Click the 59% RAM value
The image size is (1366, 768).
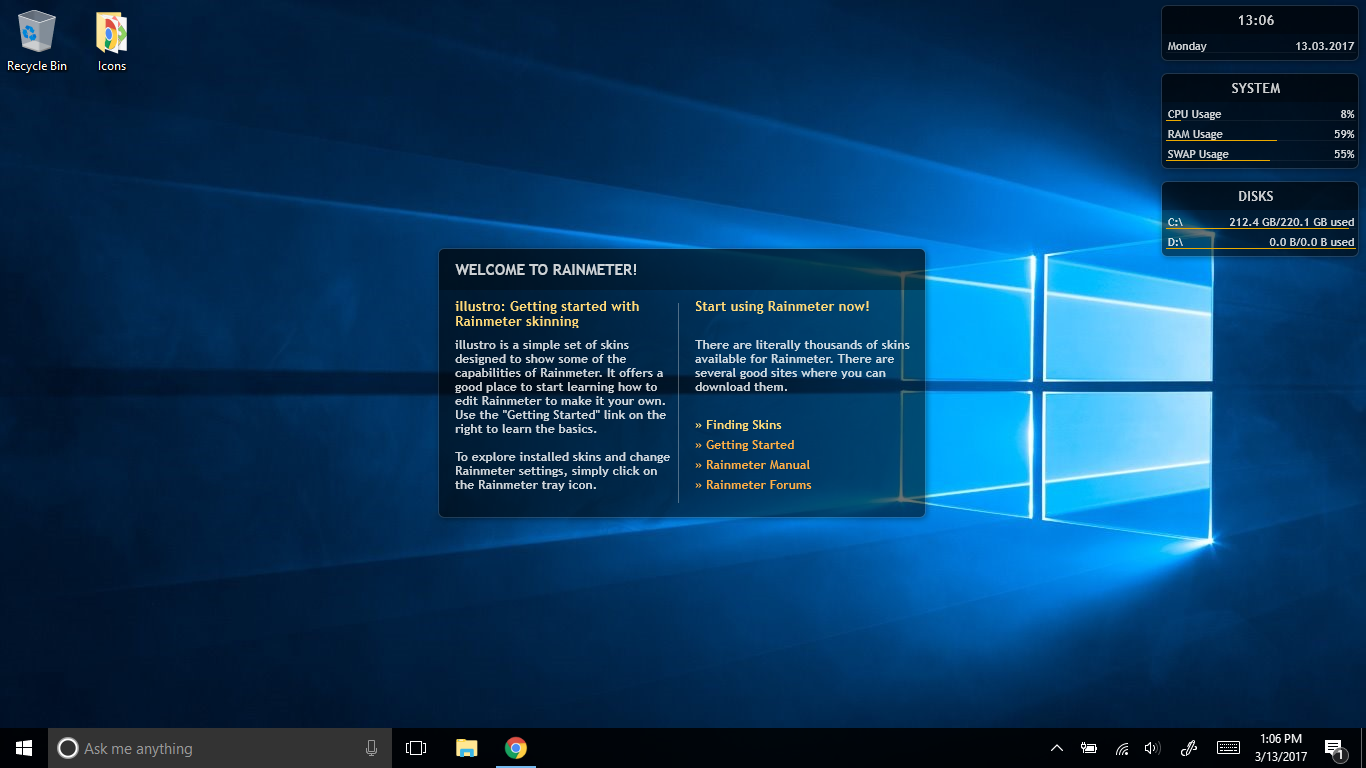coord(1344,134)
